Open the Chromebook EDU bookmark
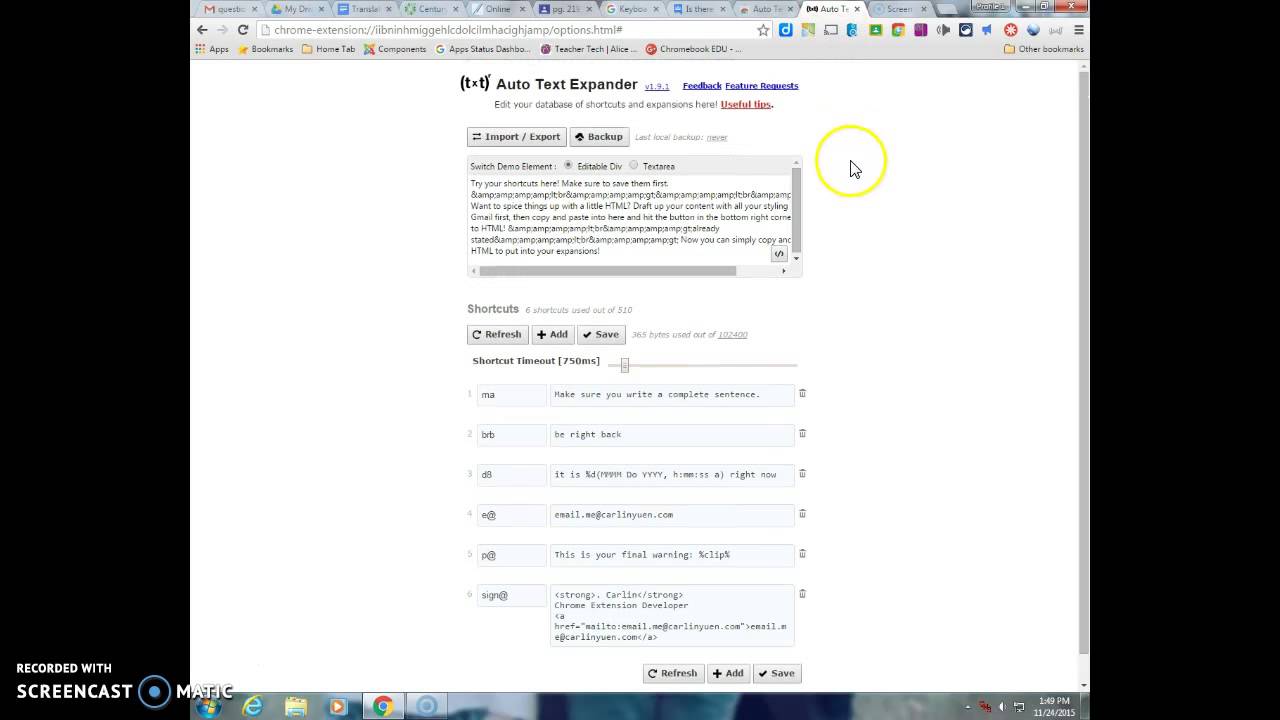1280x720 pixels. 694,49
